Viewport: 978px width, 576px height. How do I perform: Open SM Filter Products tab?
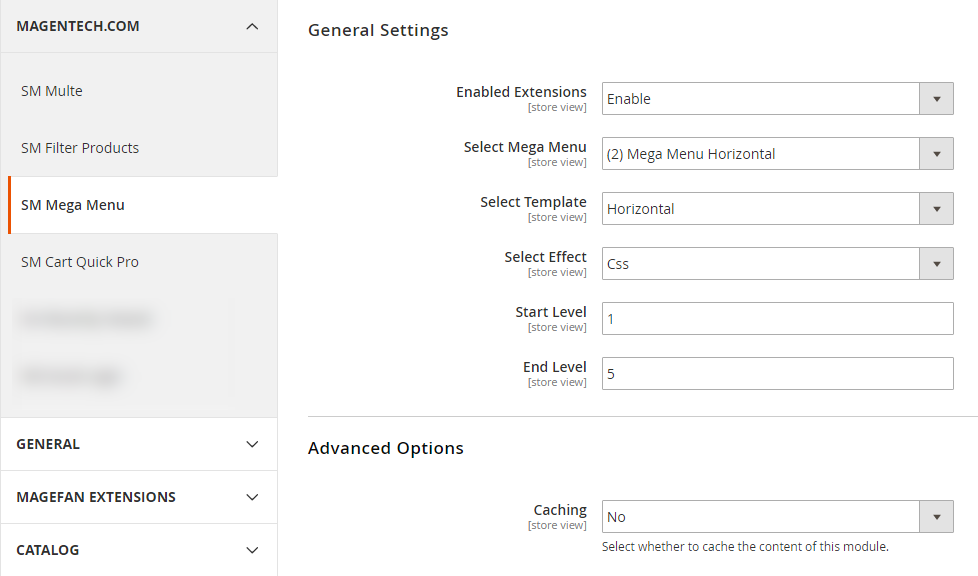(80, 148)
